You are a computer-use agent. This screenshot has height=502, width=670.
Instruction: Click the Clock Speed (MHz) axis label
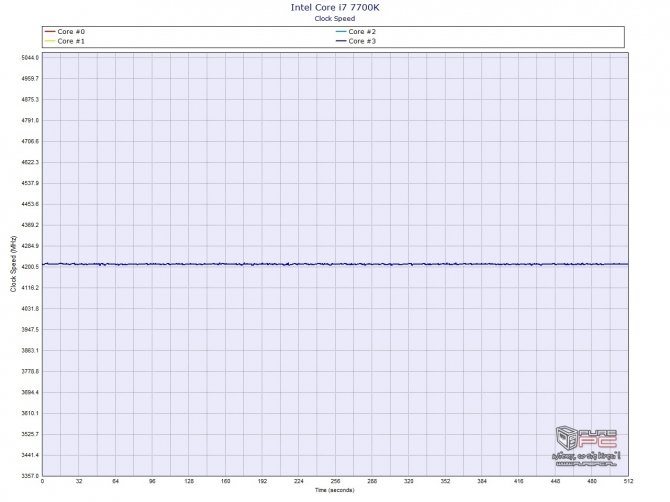[13, 264]
